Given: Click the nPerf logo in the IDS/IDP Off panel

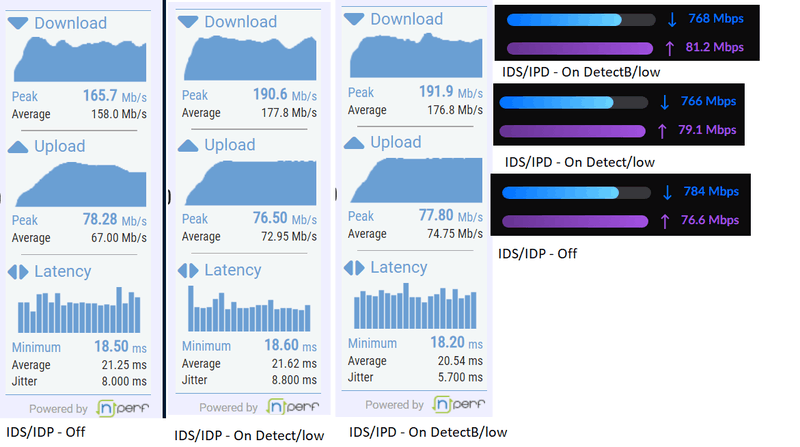Looking at the screenshot, I should click(x=122, y=408).
